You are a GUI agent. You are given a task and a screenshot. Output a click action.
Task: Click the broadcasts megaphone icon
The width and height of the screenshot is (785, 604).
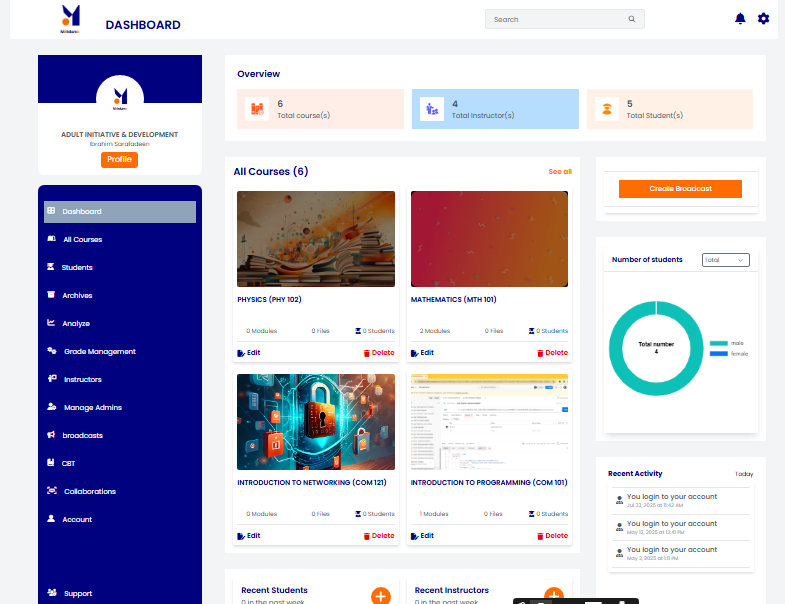51,435
